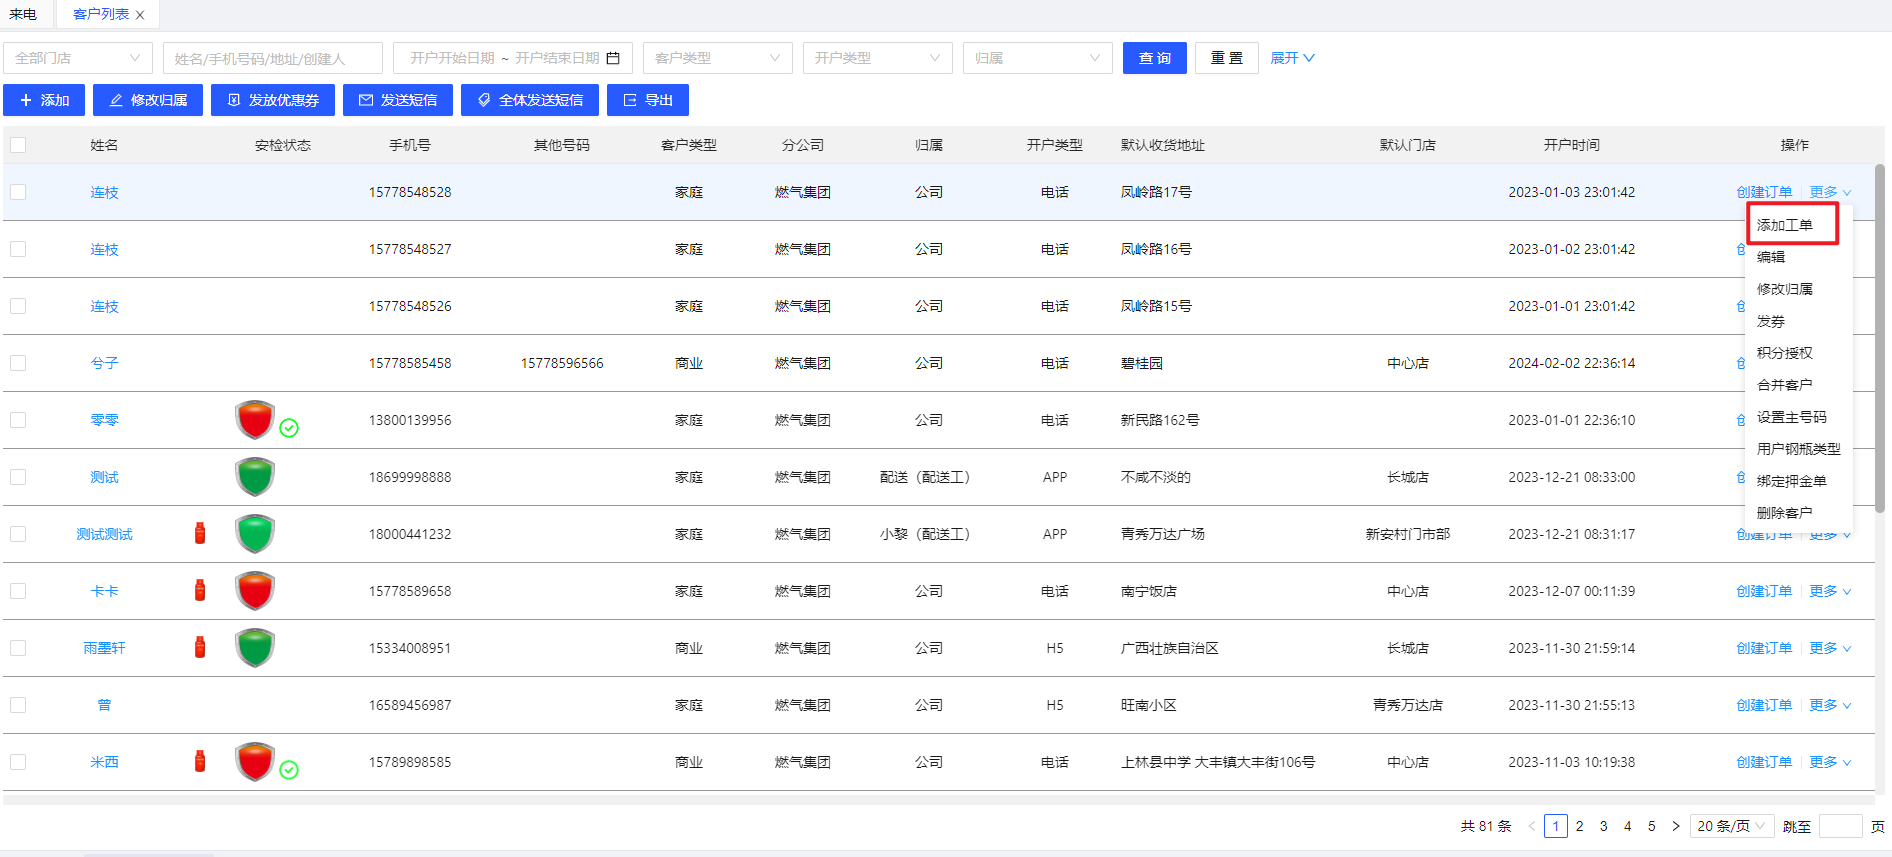Go to previous page with left arrow

point(1531,826)
